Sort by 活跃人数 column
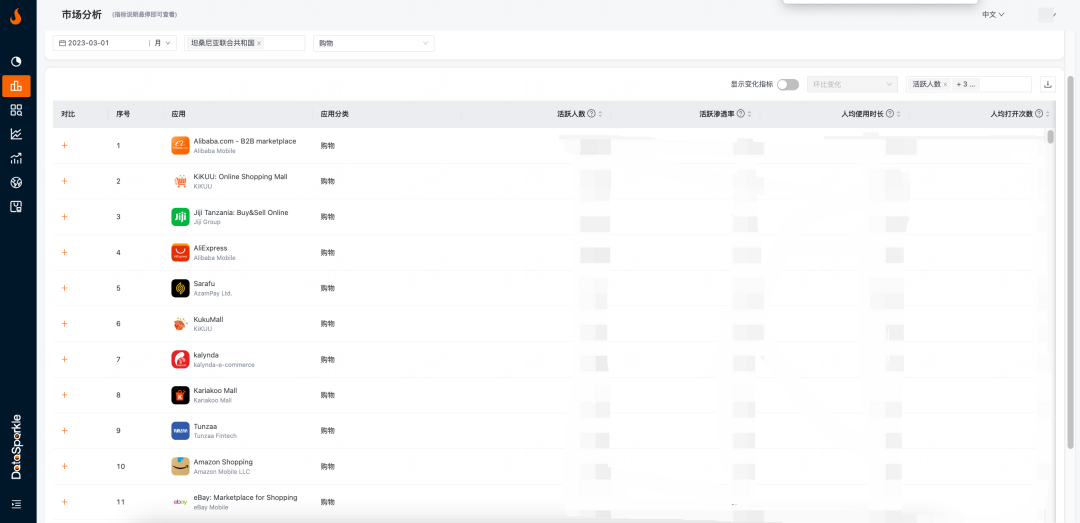 [600, 114]
